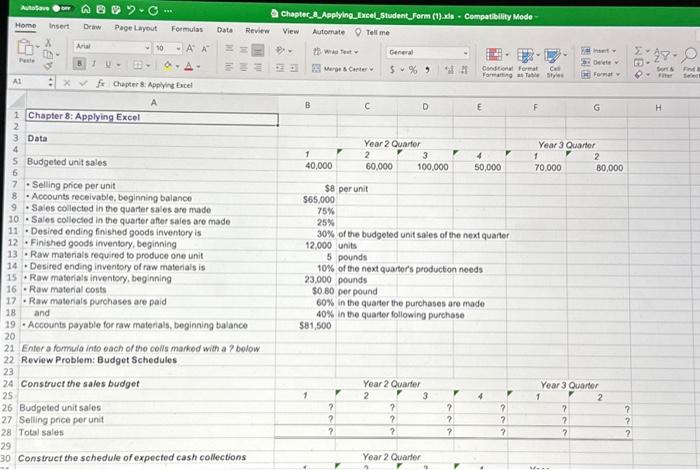Click the Orientation text angle icon

(280, 50)
